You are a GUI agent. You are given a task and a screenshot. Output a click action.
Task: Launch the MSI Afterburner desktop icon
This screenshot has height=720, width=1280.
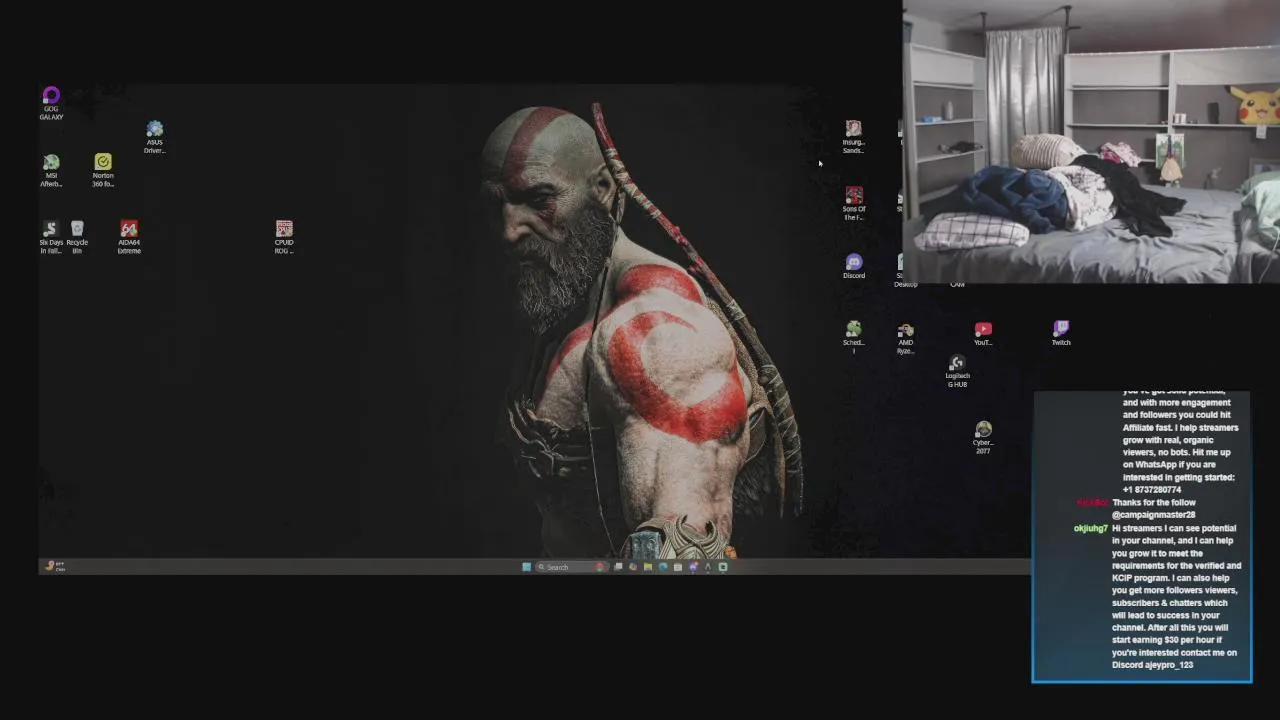click(x=51, y=171)
